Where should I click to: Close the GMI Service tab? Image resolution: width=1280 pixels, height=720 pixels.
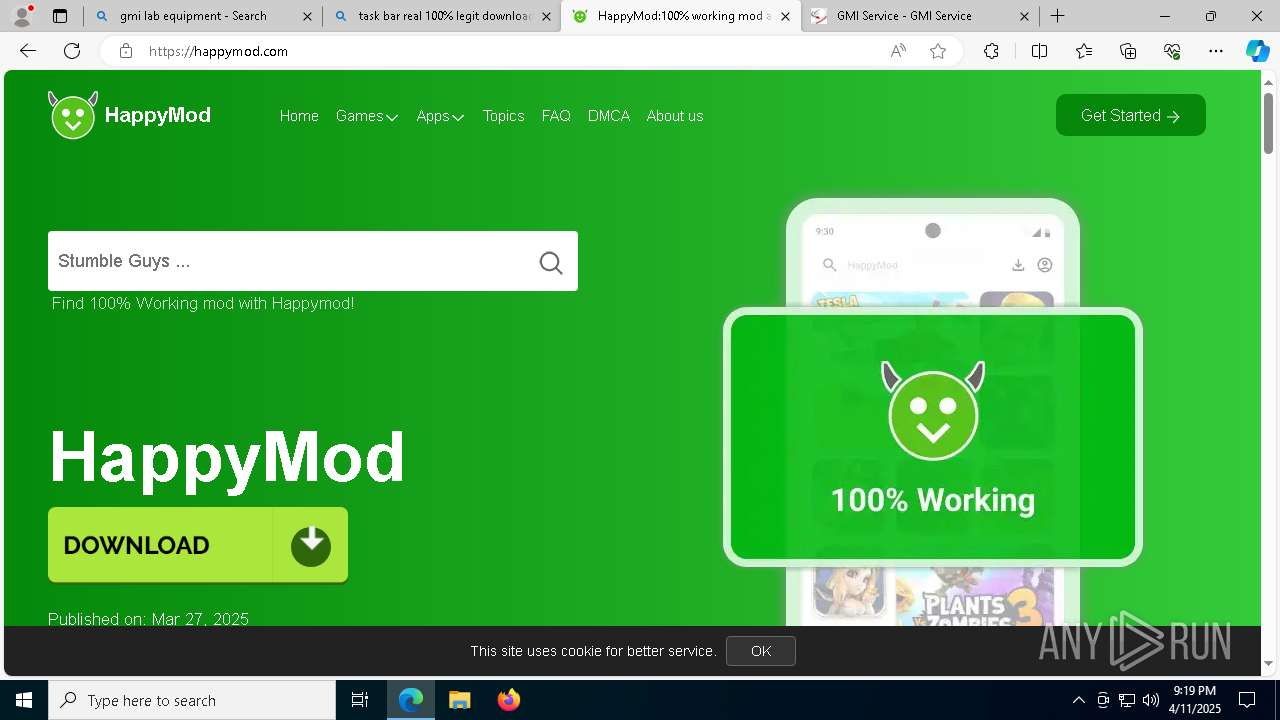click(x=1024, y=16)
